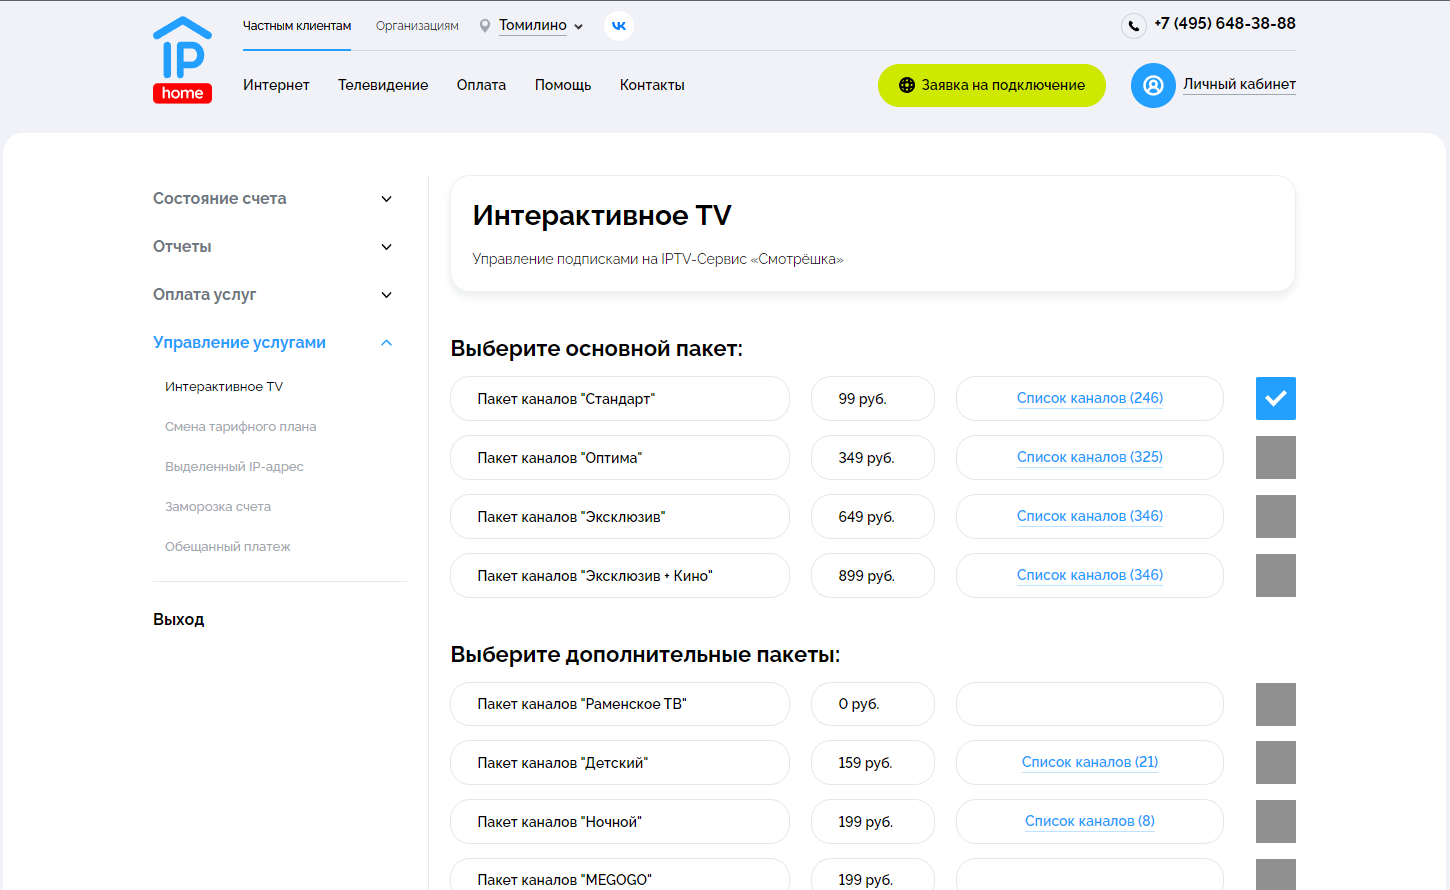This screenshot has width=1450, height=890.
Task: Click the IP home logo
Action: click(182, 60)
